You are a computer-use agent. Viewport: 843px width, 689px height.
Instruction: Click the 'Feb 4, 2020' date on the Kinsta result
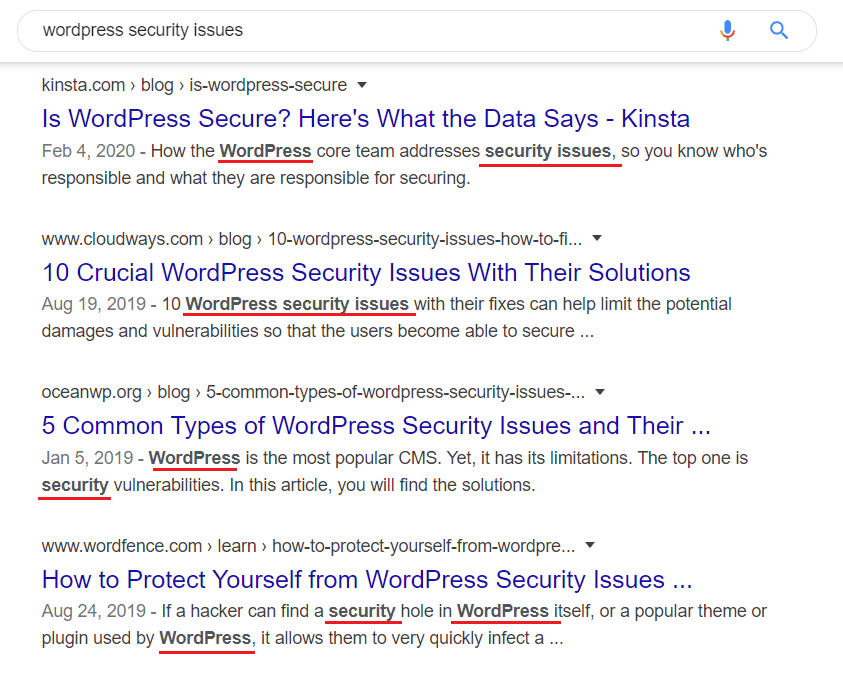[x=90, y=151]
